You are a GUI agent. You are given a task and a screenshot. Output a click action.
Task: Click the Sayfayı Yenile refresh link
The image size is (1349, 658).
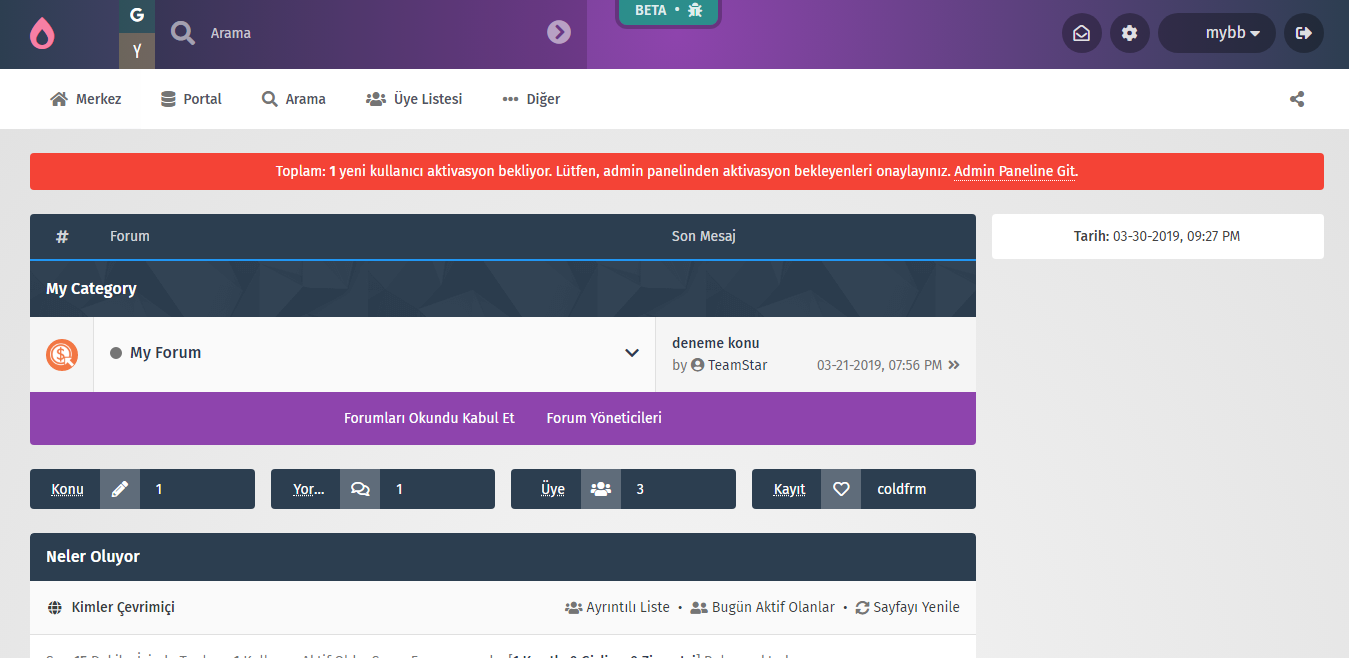[907, 607]
